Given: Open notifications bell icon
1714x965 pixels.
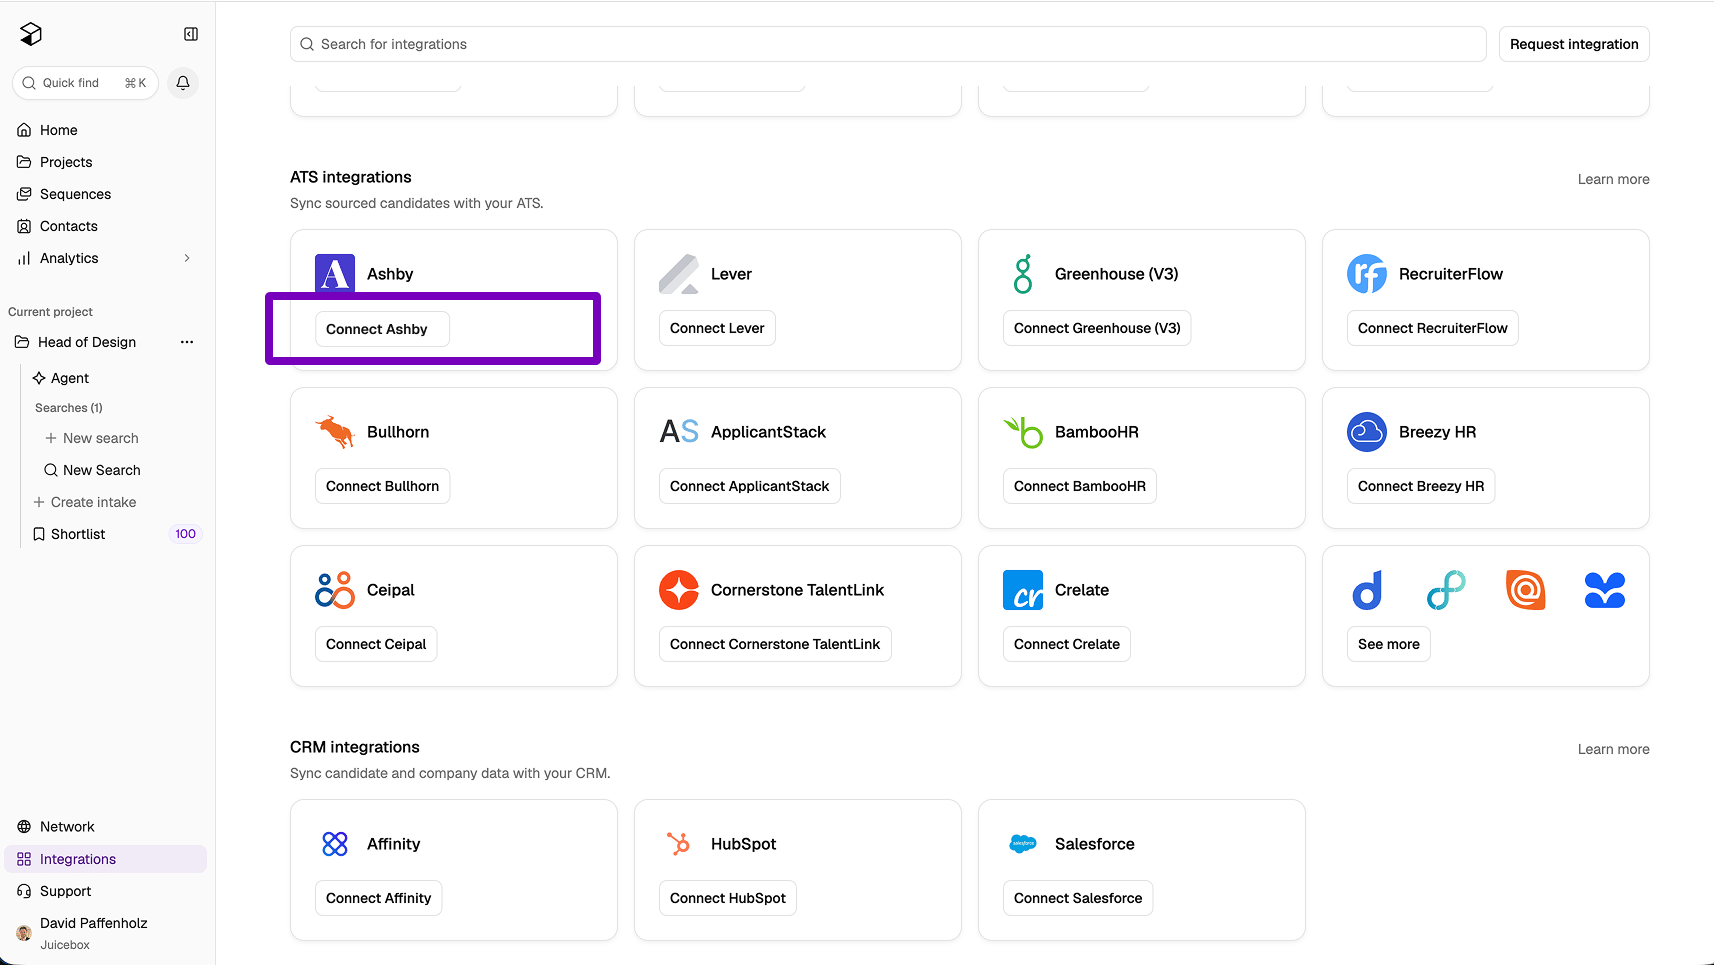Looking at the screenshot, I should pyautogui.click(x=183, y=83).
